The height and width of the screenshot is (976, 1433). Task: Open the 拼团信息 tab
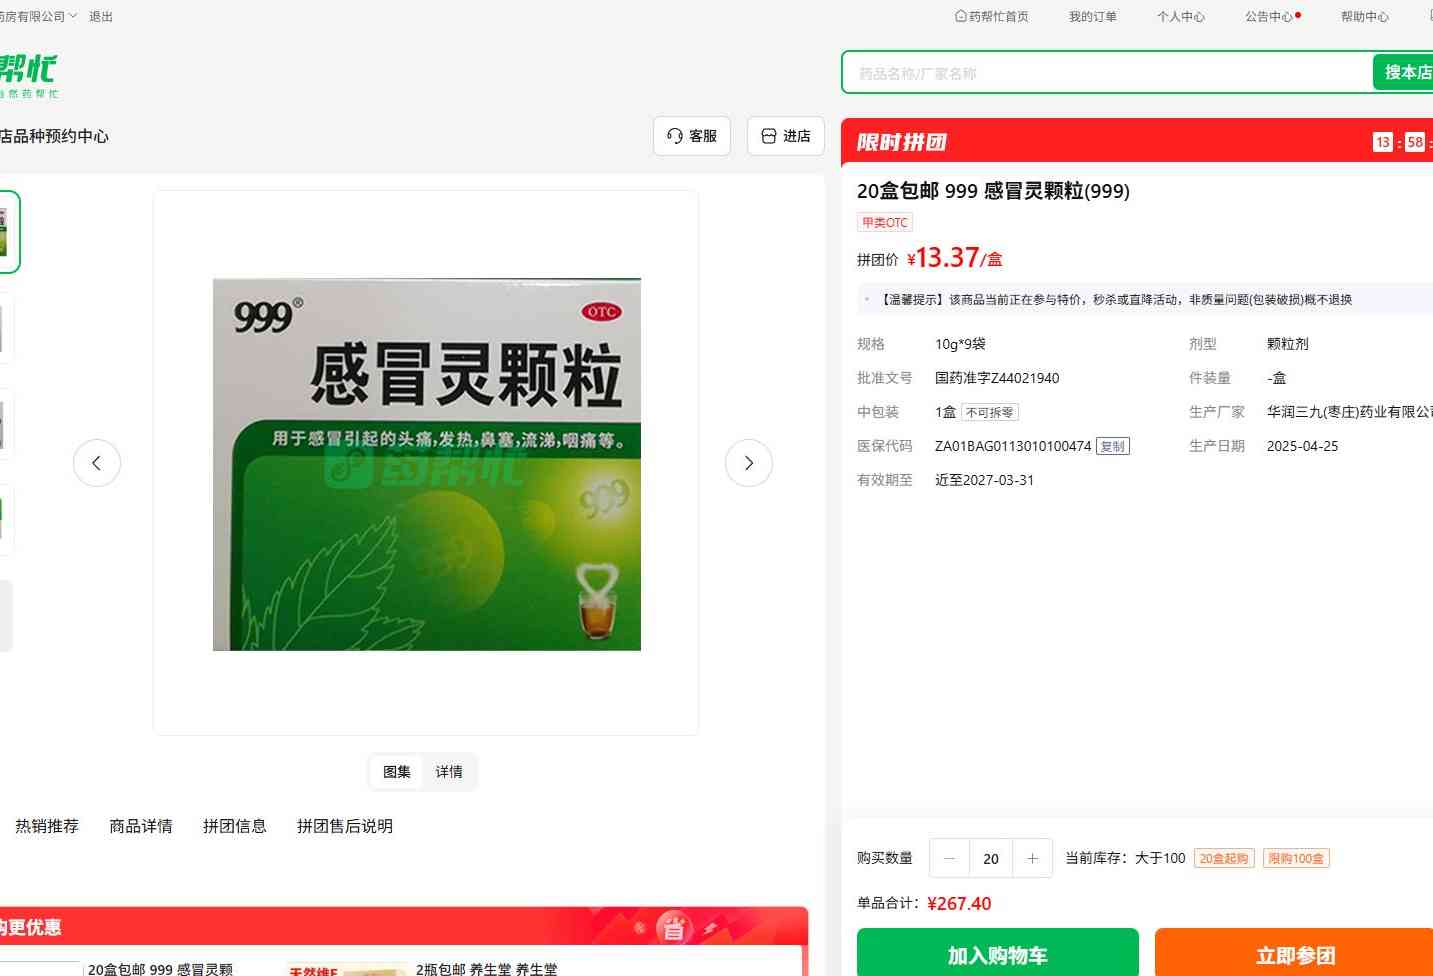(x=235, y=826)
